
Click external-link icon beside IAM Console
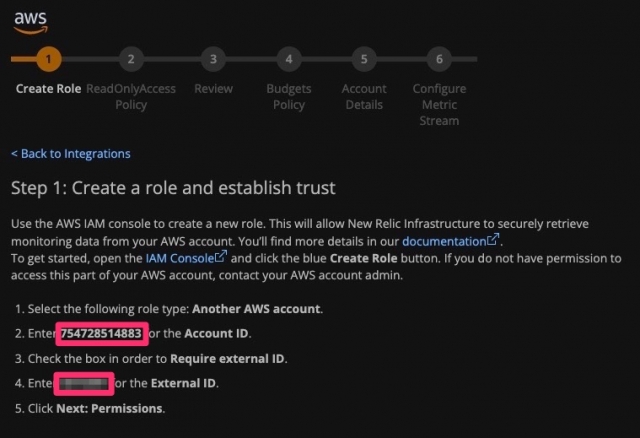point(221,256)
